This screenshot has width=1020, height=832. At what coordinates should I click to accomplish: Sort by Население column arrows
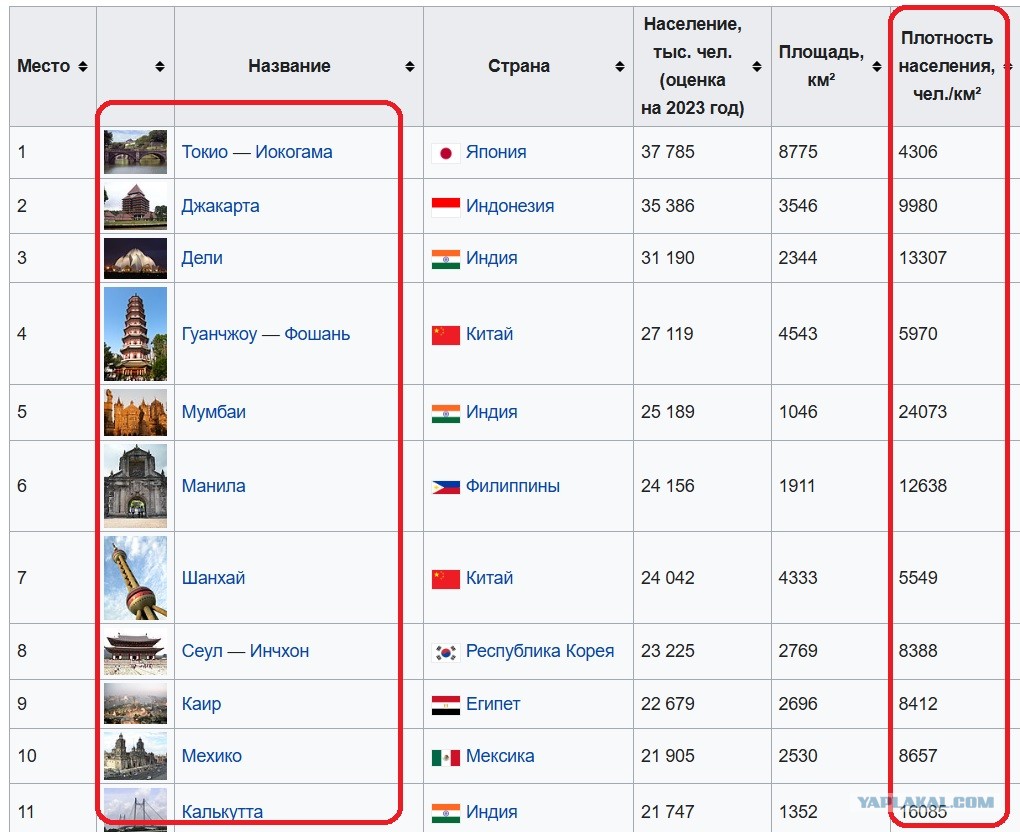[757, 66]
